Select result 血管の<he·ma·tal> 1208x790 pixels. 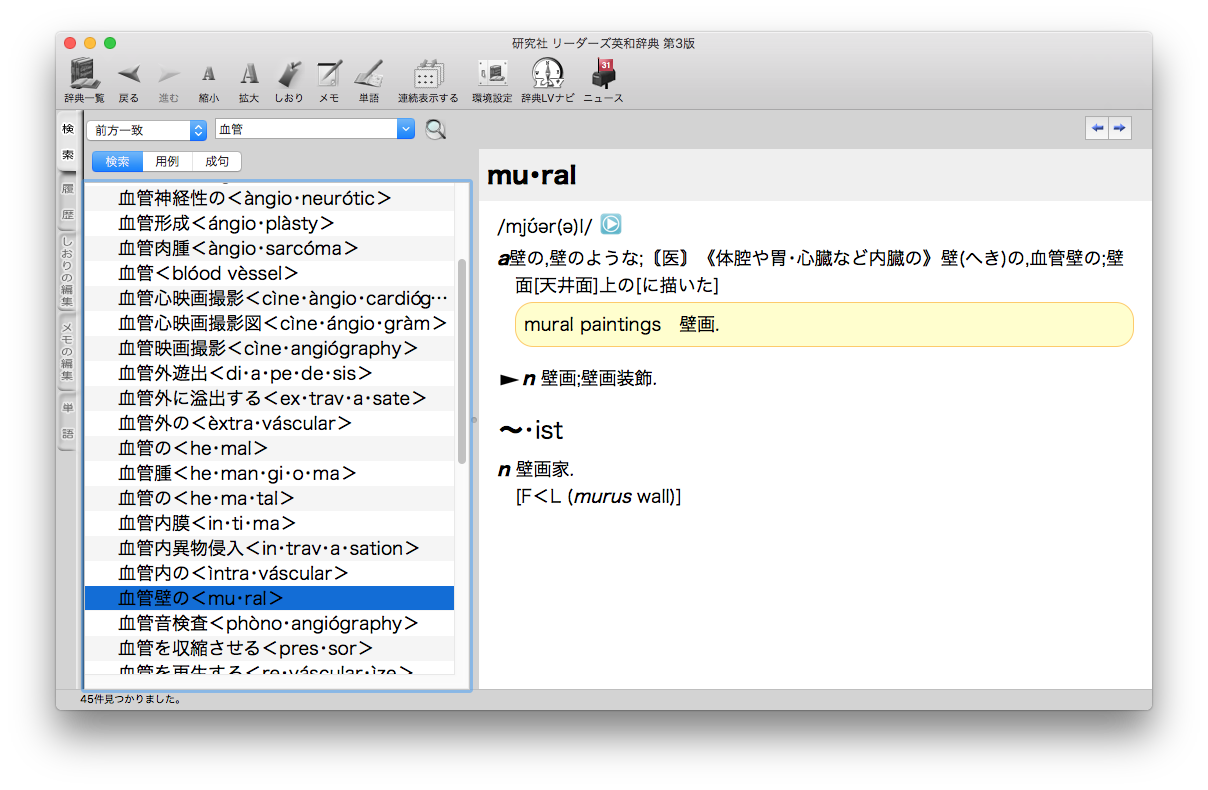(269, 498)
